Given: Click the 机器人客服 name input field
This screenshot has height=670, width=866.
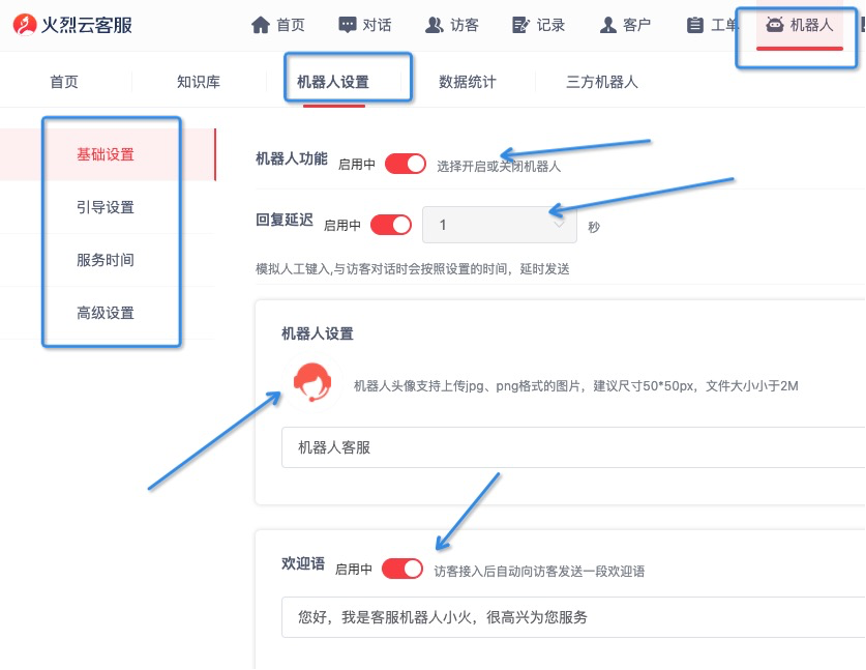Looking at the screenshot, I should (x=573, y=447).
